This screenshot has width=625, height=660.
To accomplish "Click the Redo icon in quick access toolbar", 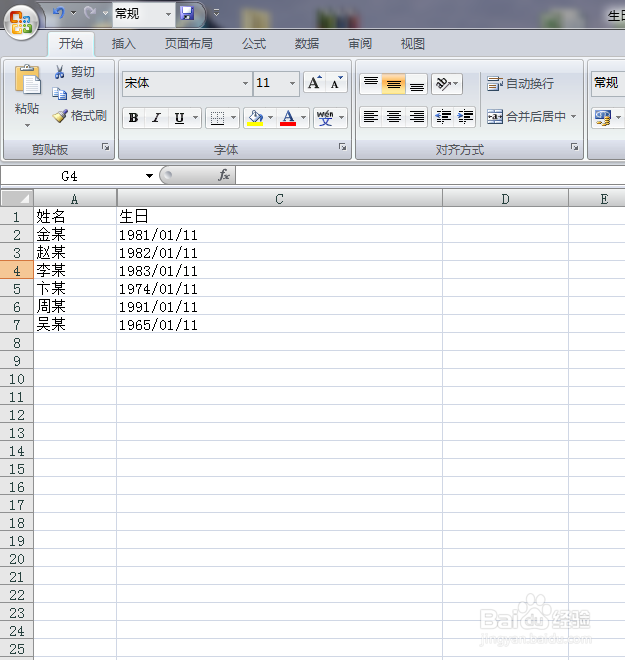I will pos(90,13).
